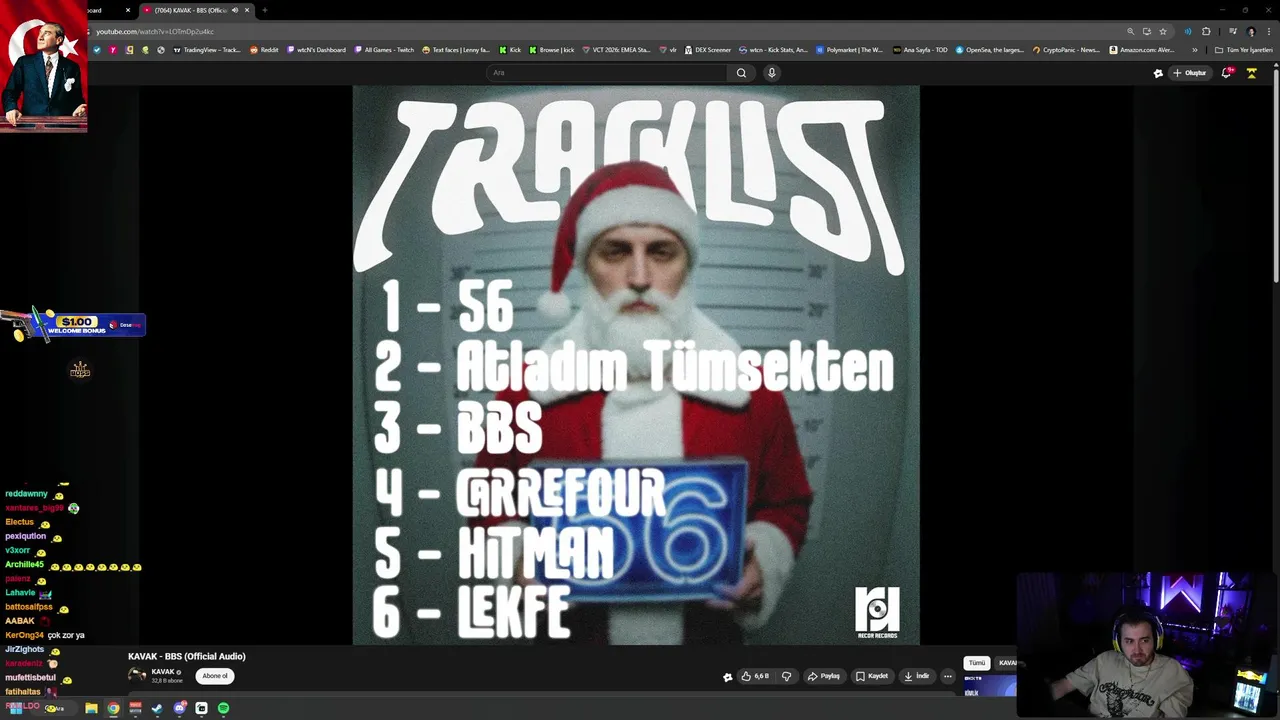Click the YouTube Ara search field
The width and height of the screenshot is (1280, 720).
click(x=608, y=72)
